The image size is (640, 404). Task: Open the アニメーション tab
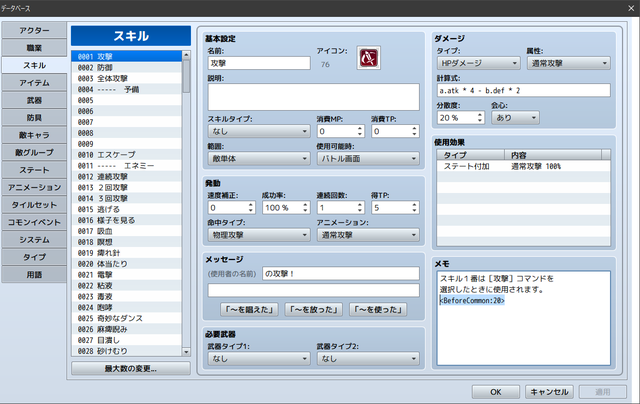point(34,188)
